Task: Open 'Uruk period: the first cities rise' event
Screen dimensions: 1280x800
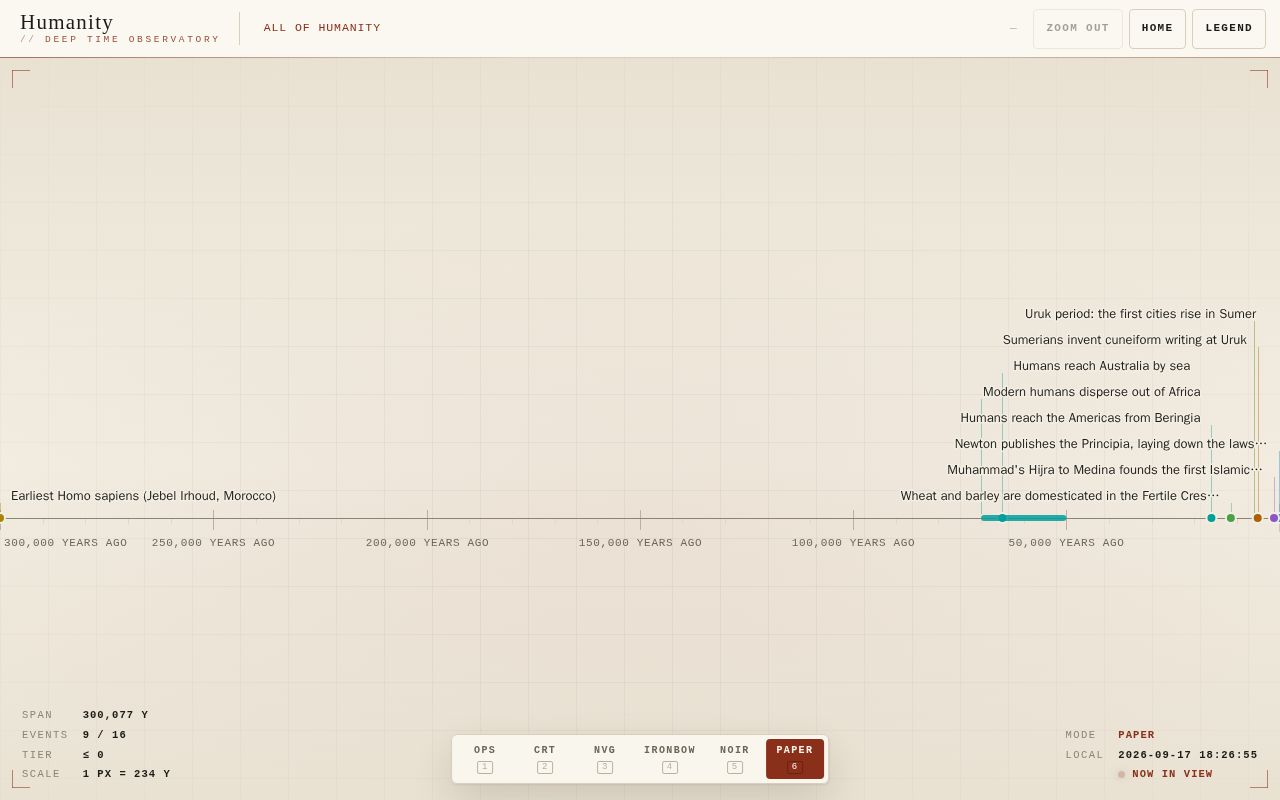Action: [x=1140, y=314]
